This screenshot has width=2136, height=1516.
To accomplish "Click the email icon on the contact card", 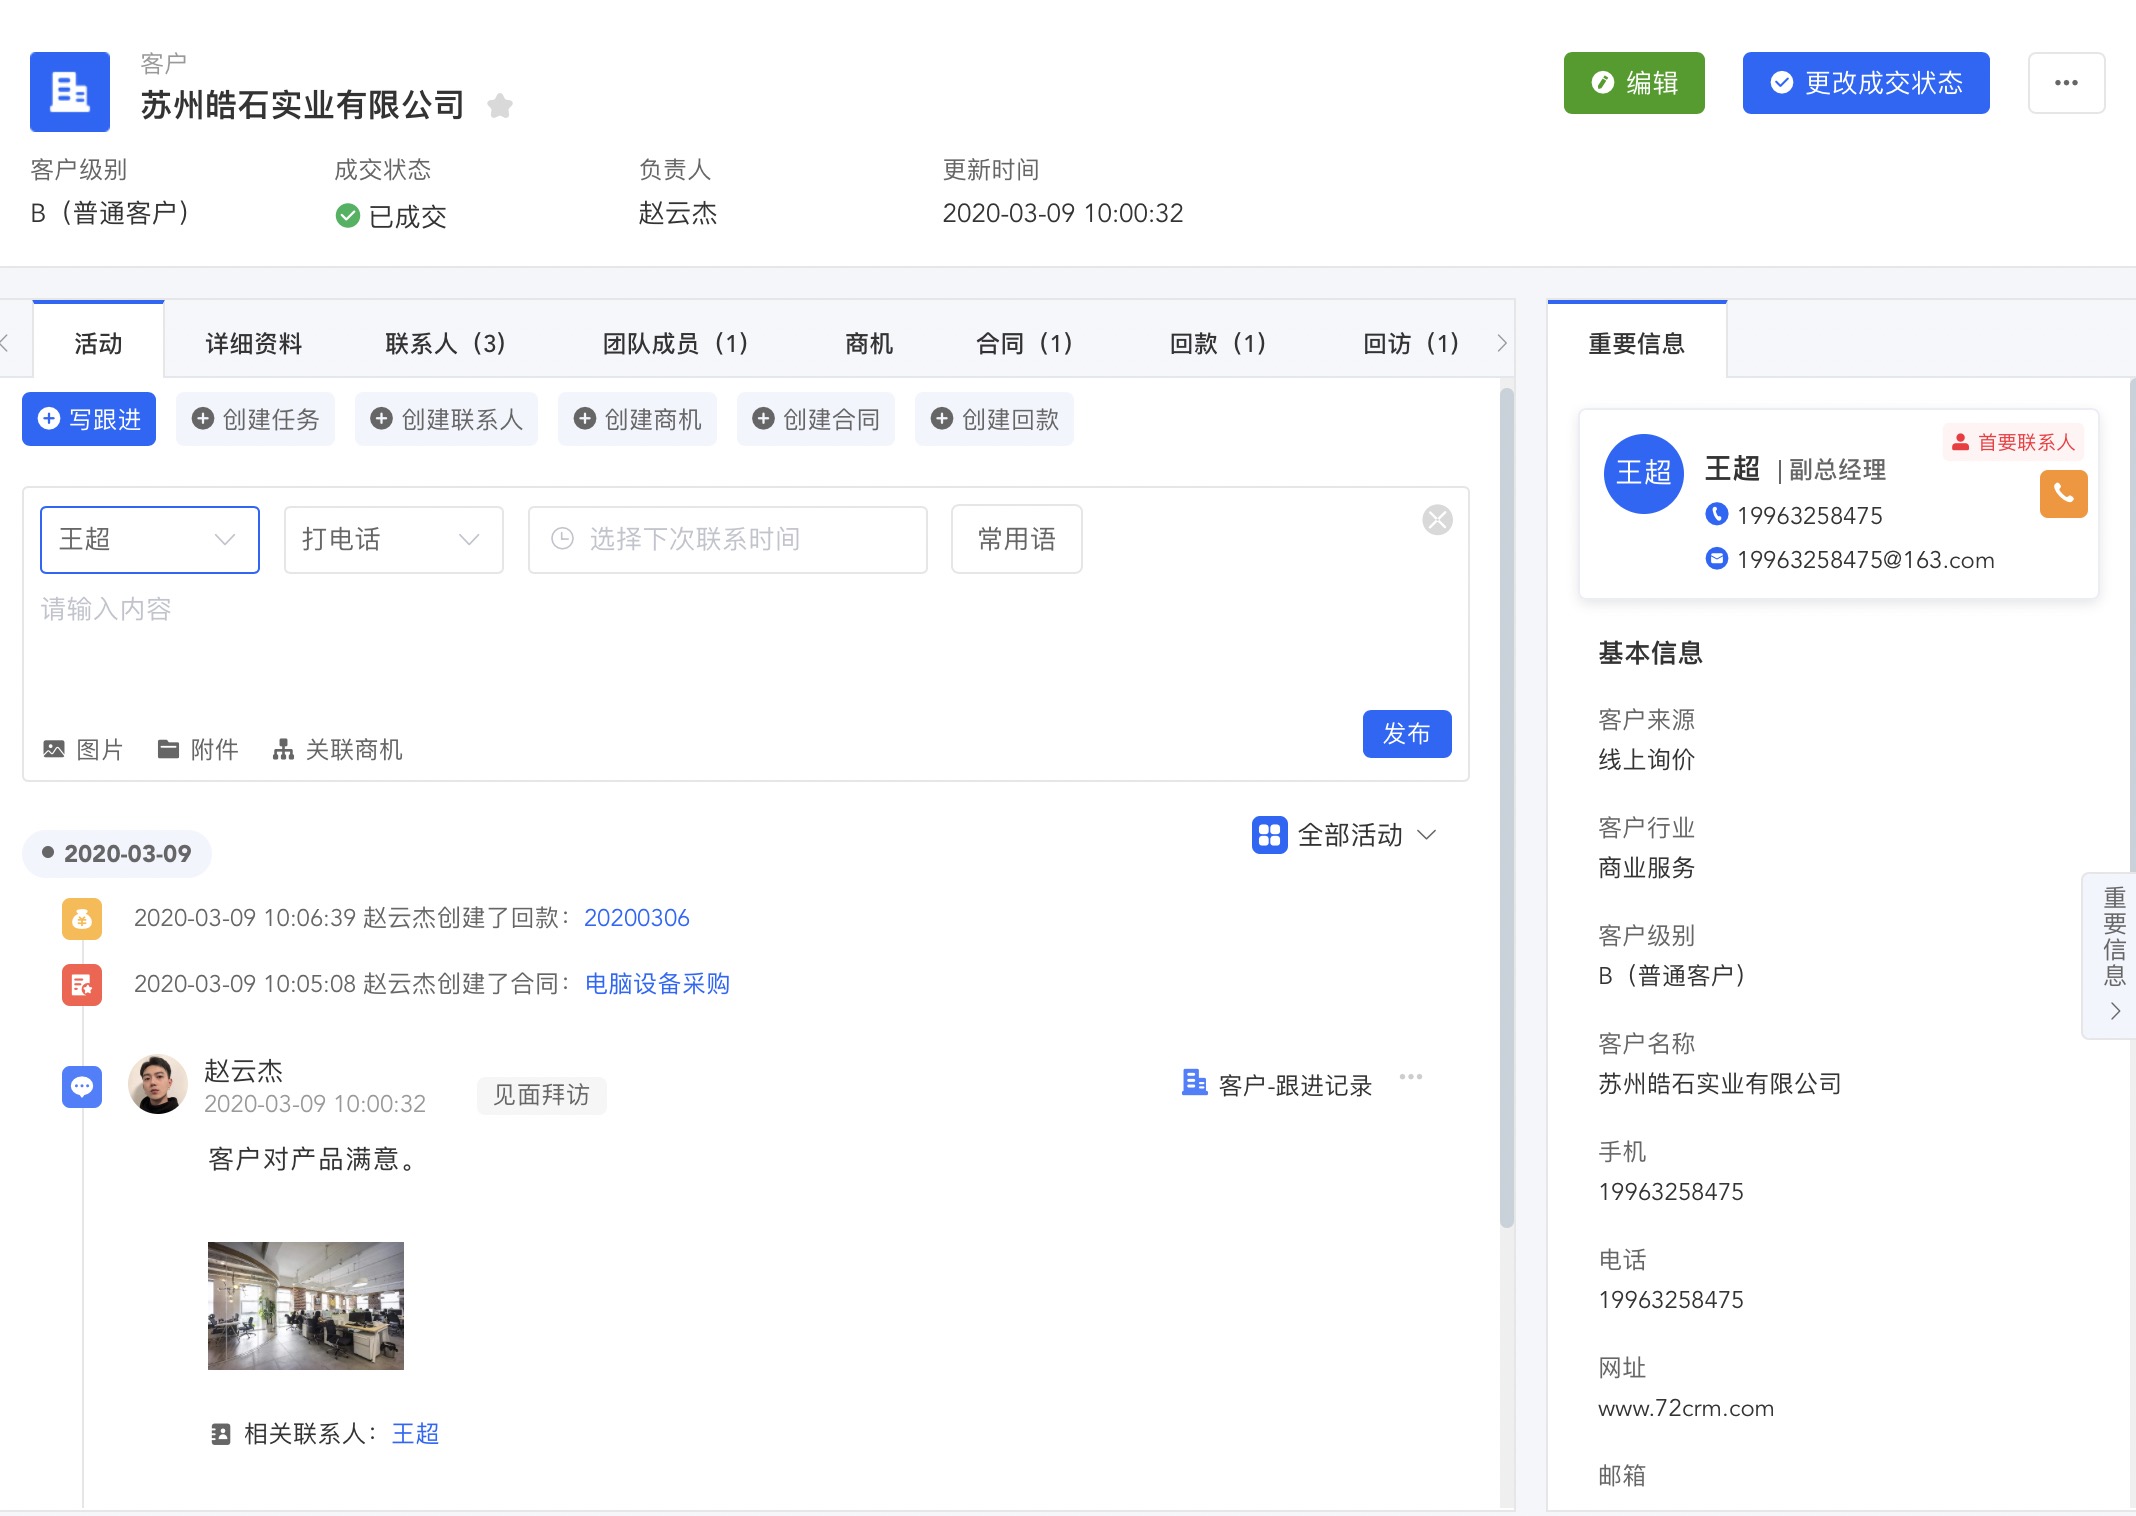I will click(1716, 559).
